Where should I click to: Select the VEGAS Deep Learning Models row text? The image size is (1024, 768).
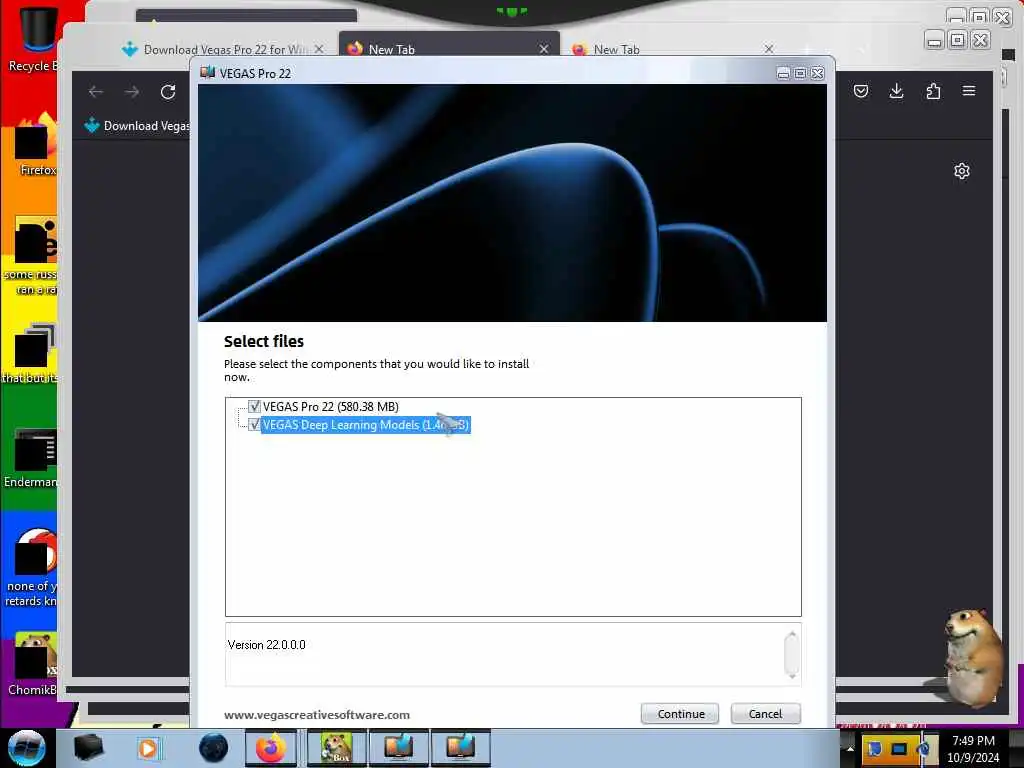click(366, 425)
